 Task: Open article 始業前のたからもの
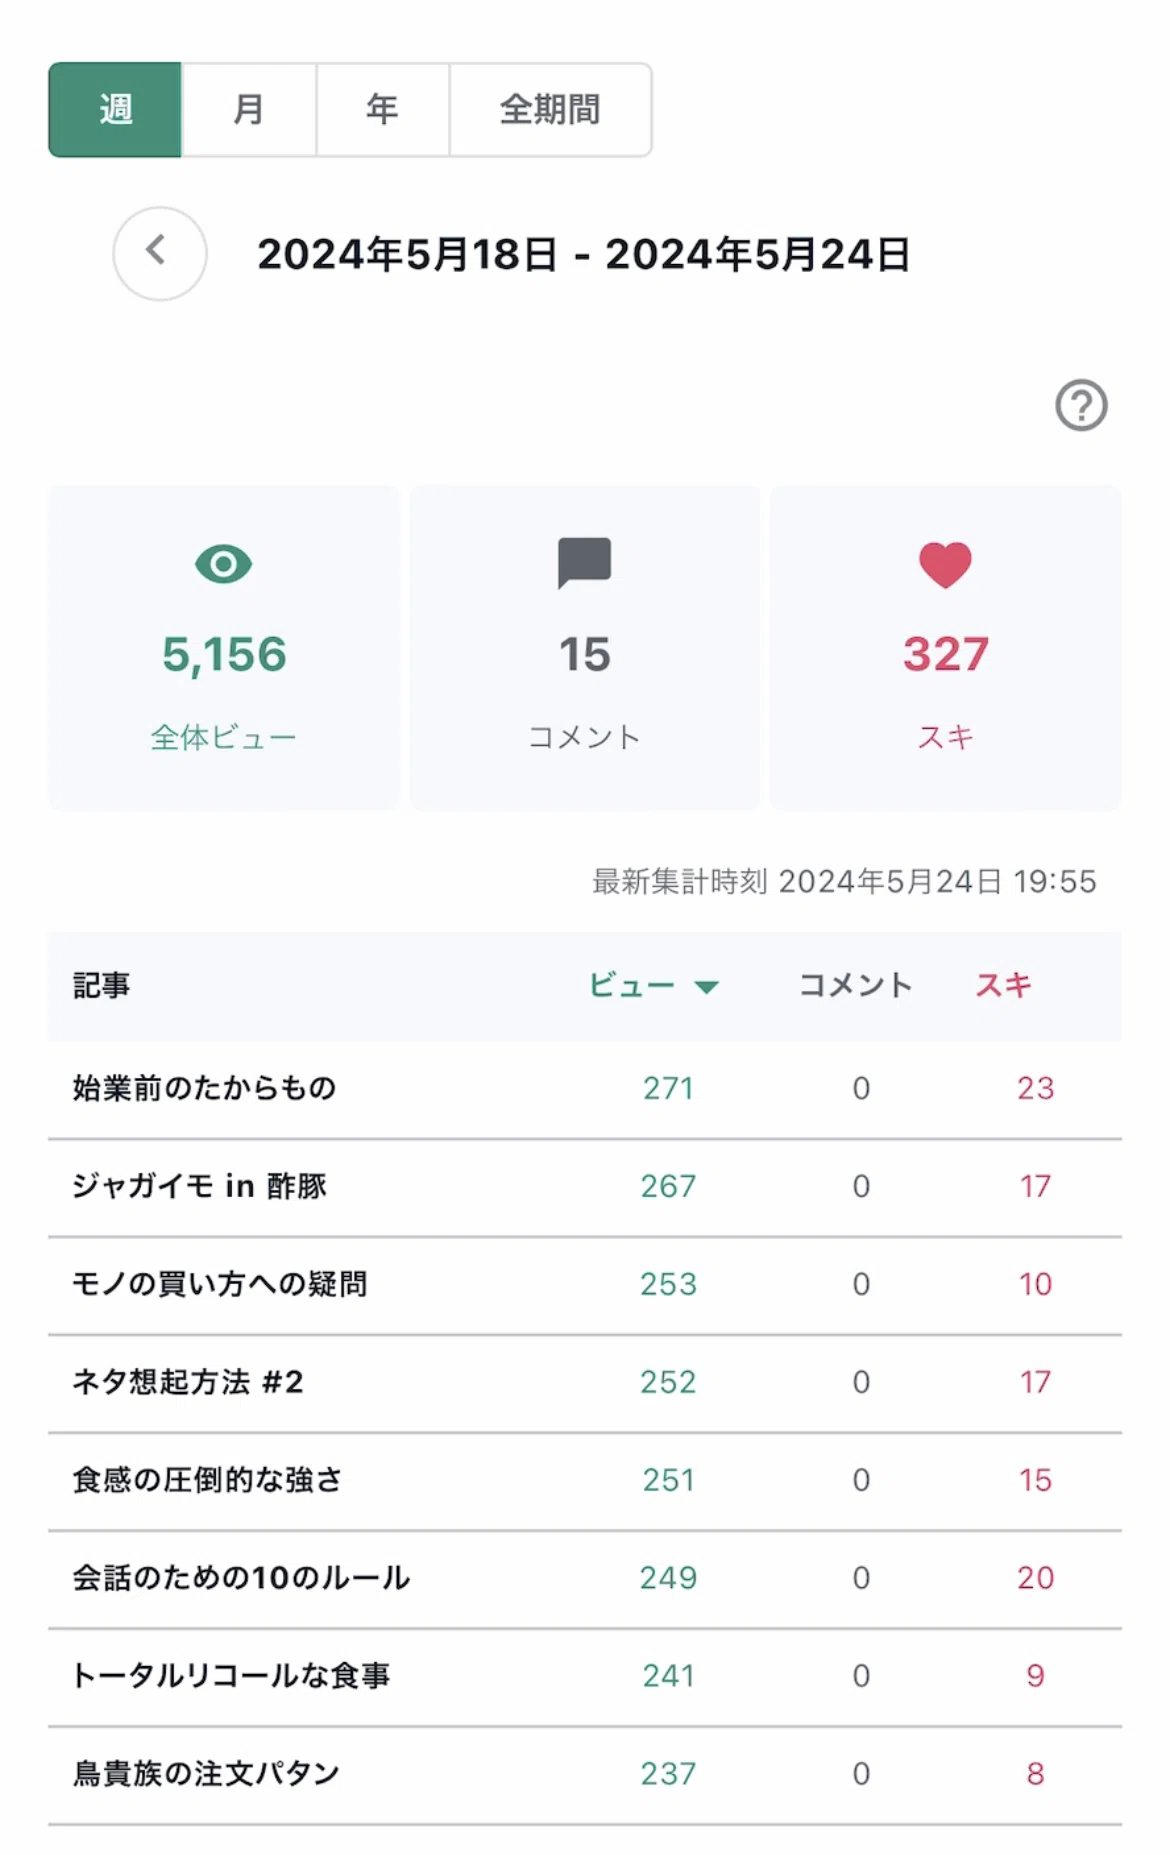click(204, 1088)
